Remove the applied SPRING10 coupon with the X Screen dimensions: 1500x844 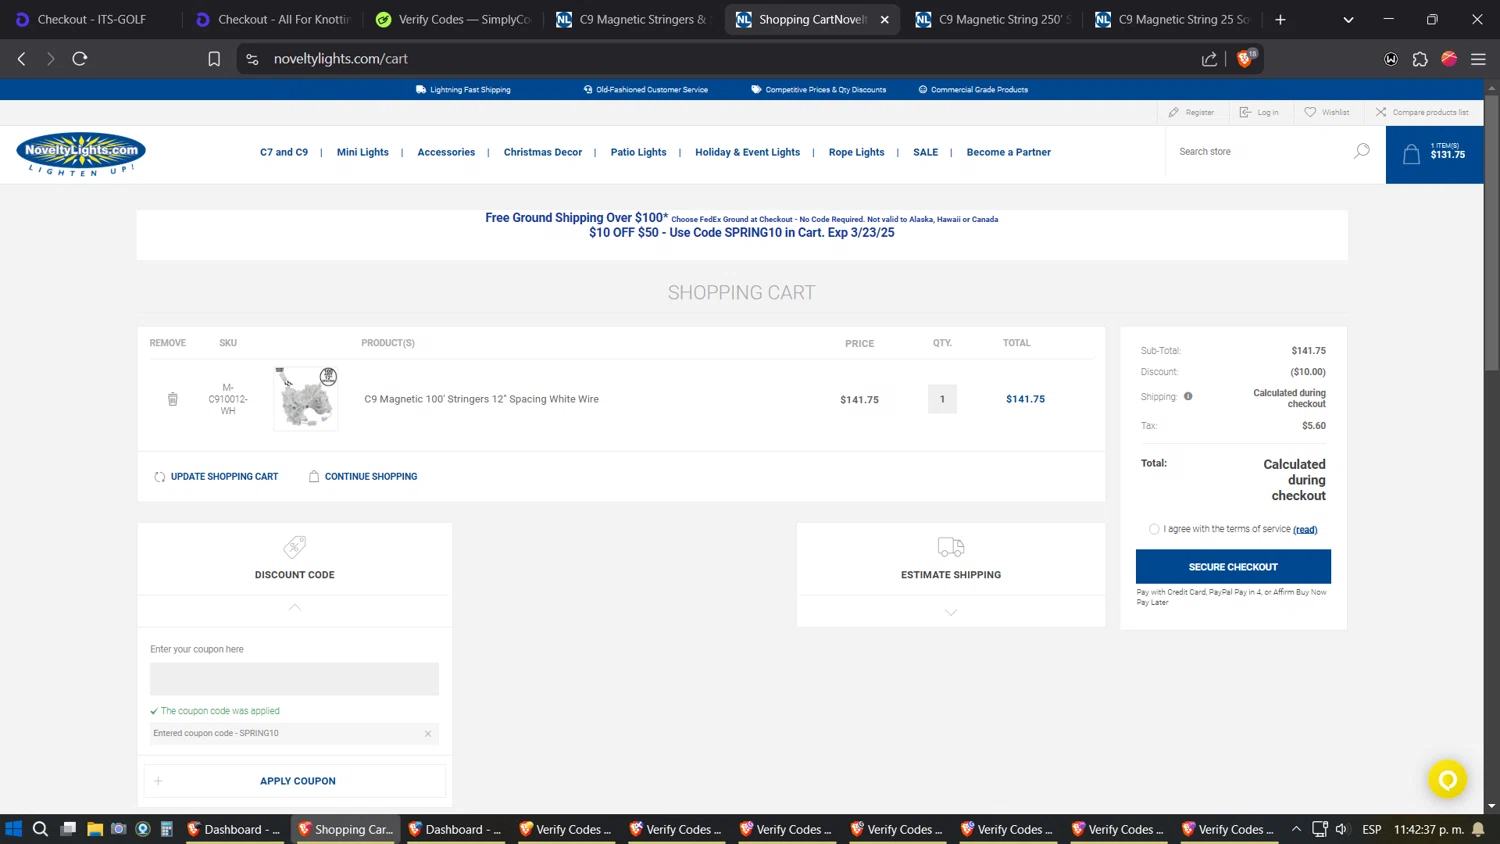point(428,734)
